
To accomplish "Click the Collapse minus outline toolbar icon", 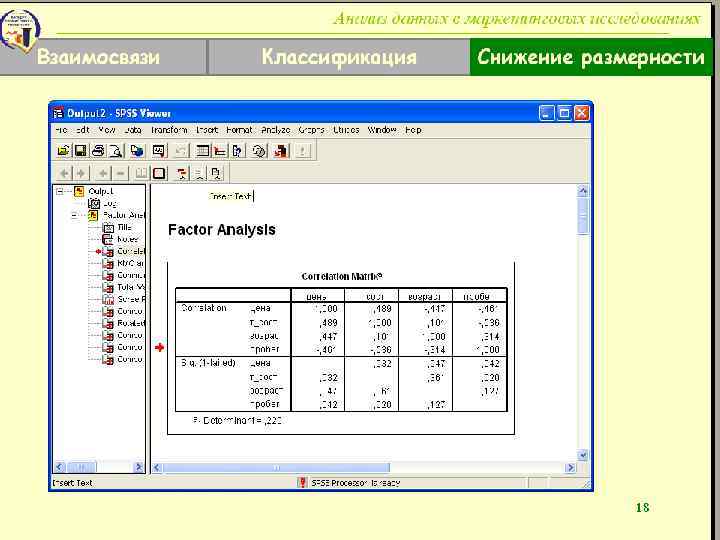I will click(x=120, y=174).
